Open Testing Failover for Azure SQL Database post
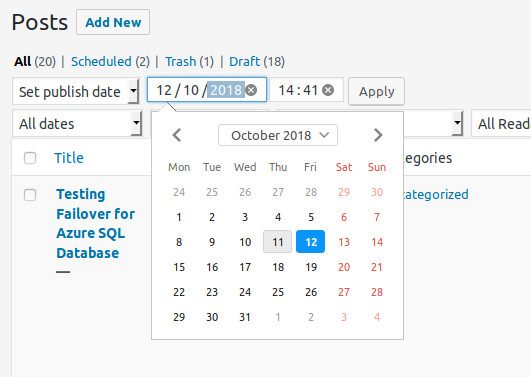Image resolution: width=531 pixels, height=377 pixels. pyautogui.click(x=95, y=223)
